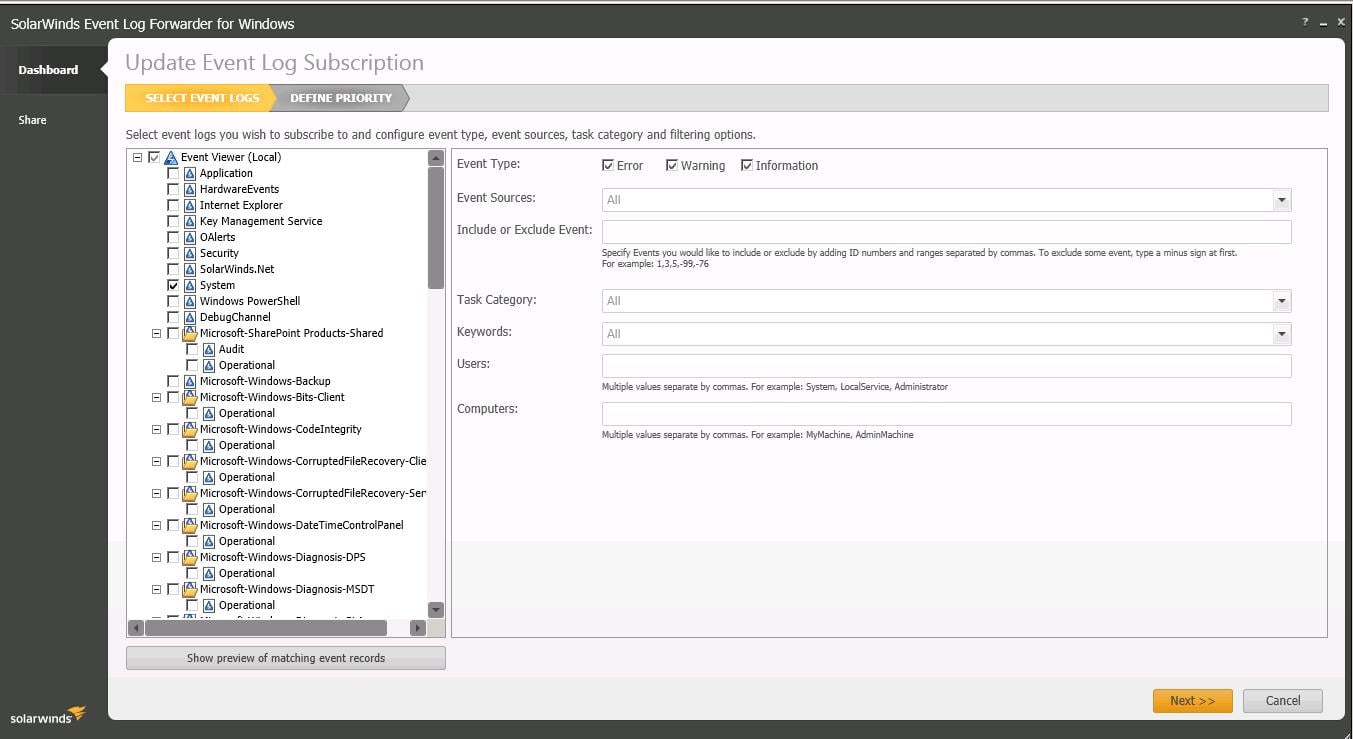Click the Audit log icon
This screenshot has height=739, width=1353.
pyautogui.click(x=209, y=349)
